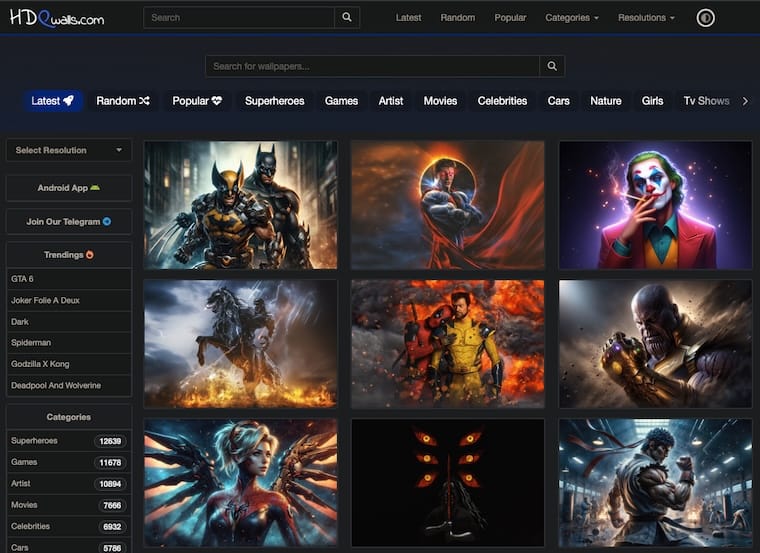Open the Dark trending link
Image resolution: width=760 pixels, height=553 pixels.
click(69, 321)
